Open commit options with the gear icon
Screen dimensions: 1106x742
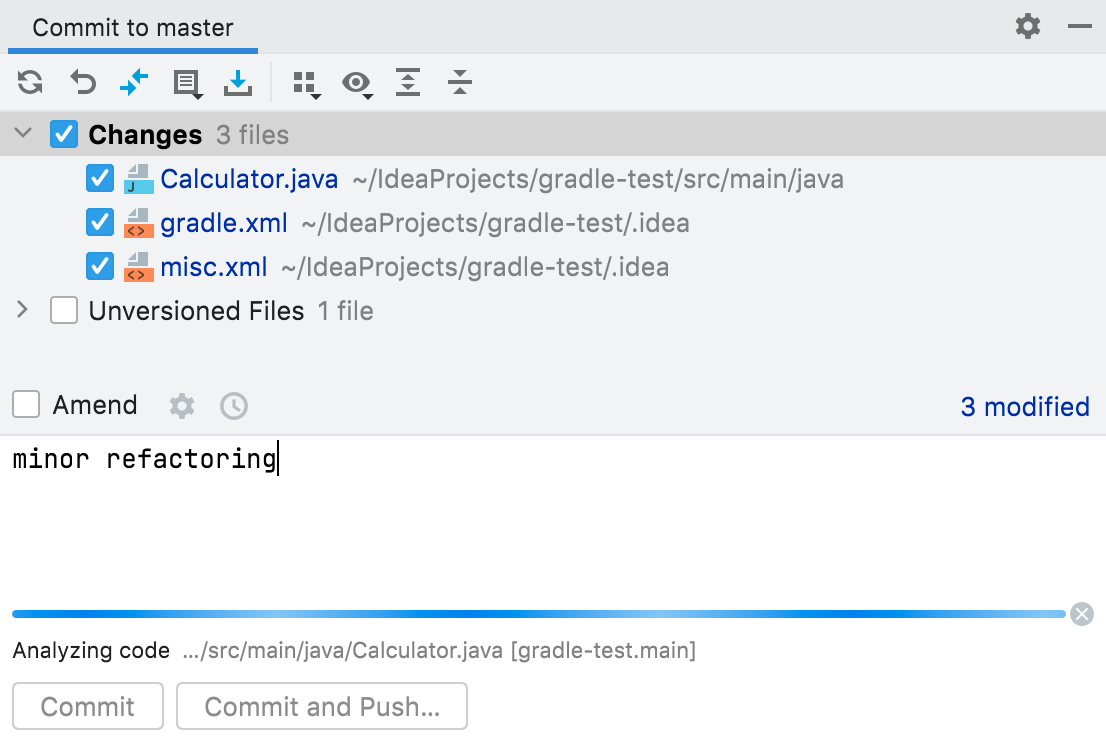click(183, 406)
